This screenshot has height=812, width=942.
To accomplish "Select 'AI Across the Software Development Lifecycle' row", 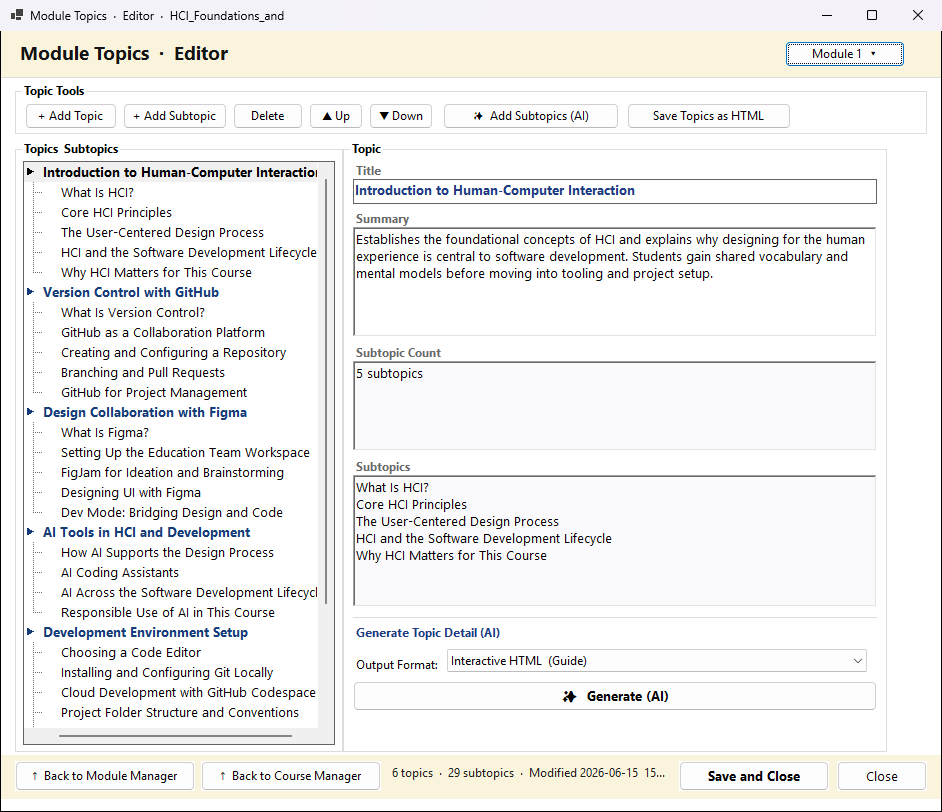I will click(x=189, y=593).
